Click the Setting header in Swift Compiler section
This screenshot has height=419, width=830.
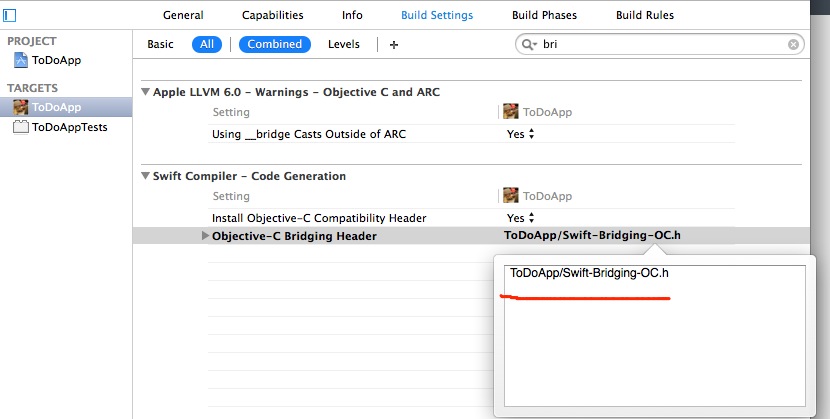click(x=231, y=196)
